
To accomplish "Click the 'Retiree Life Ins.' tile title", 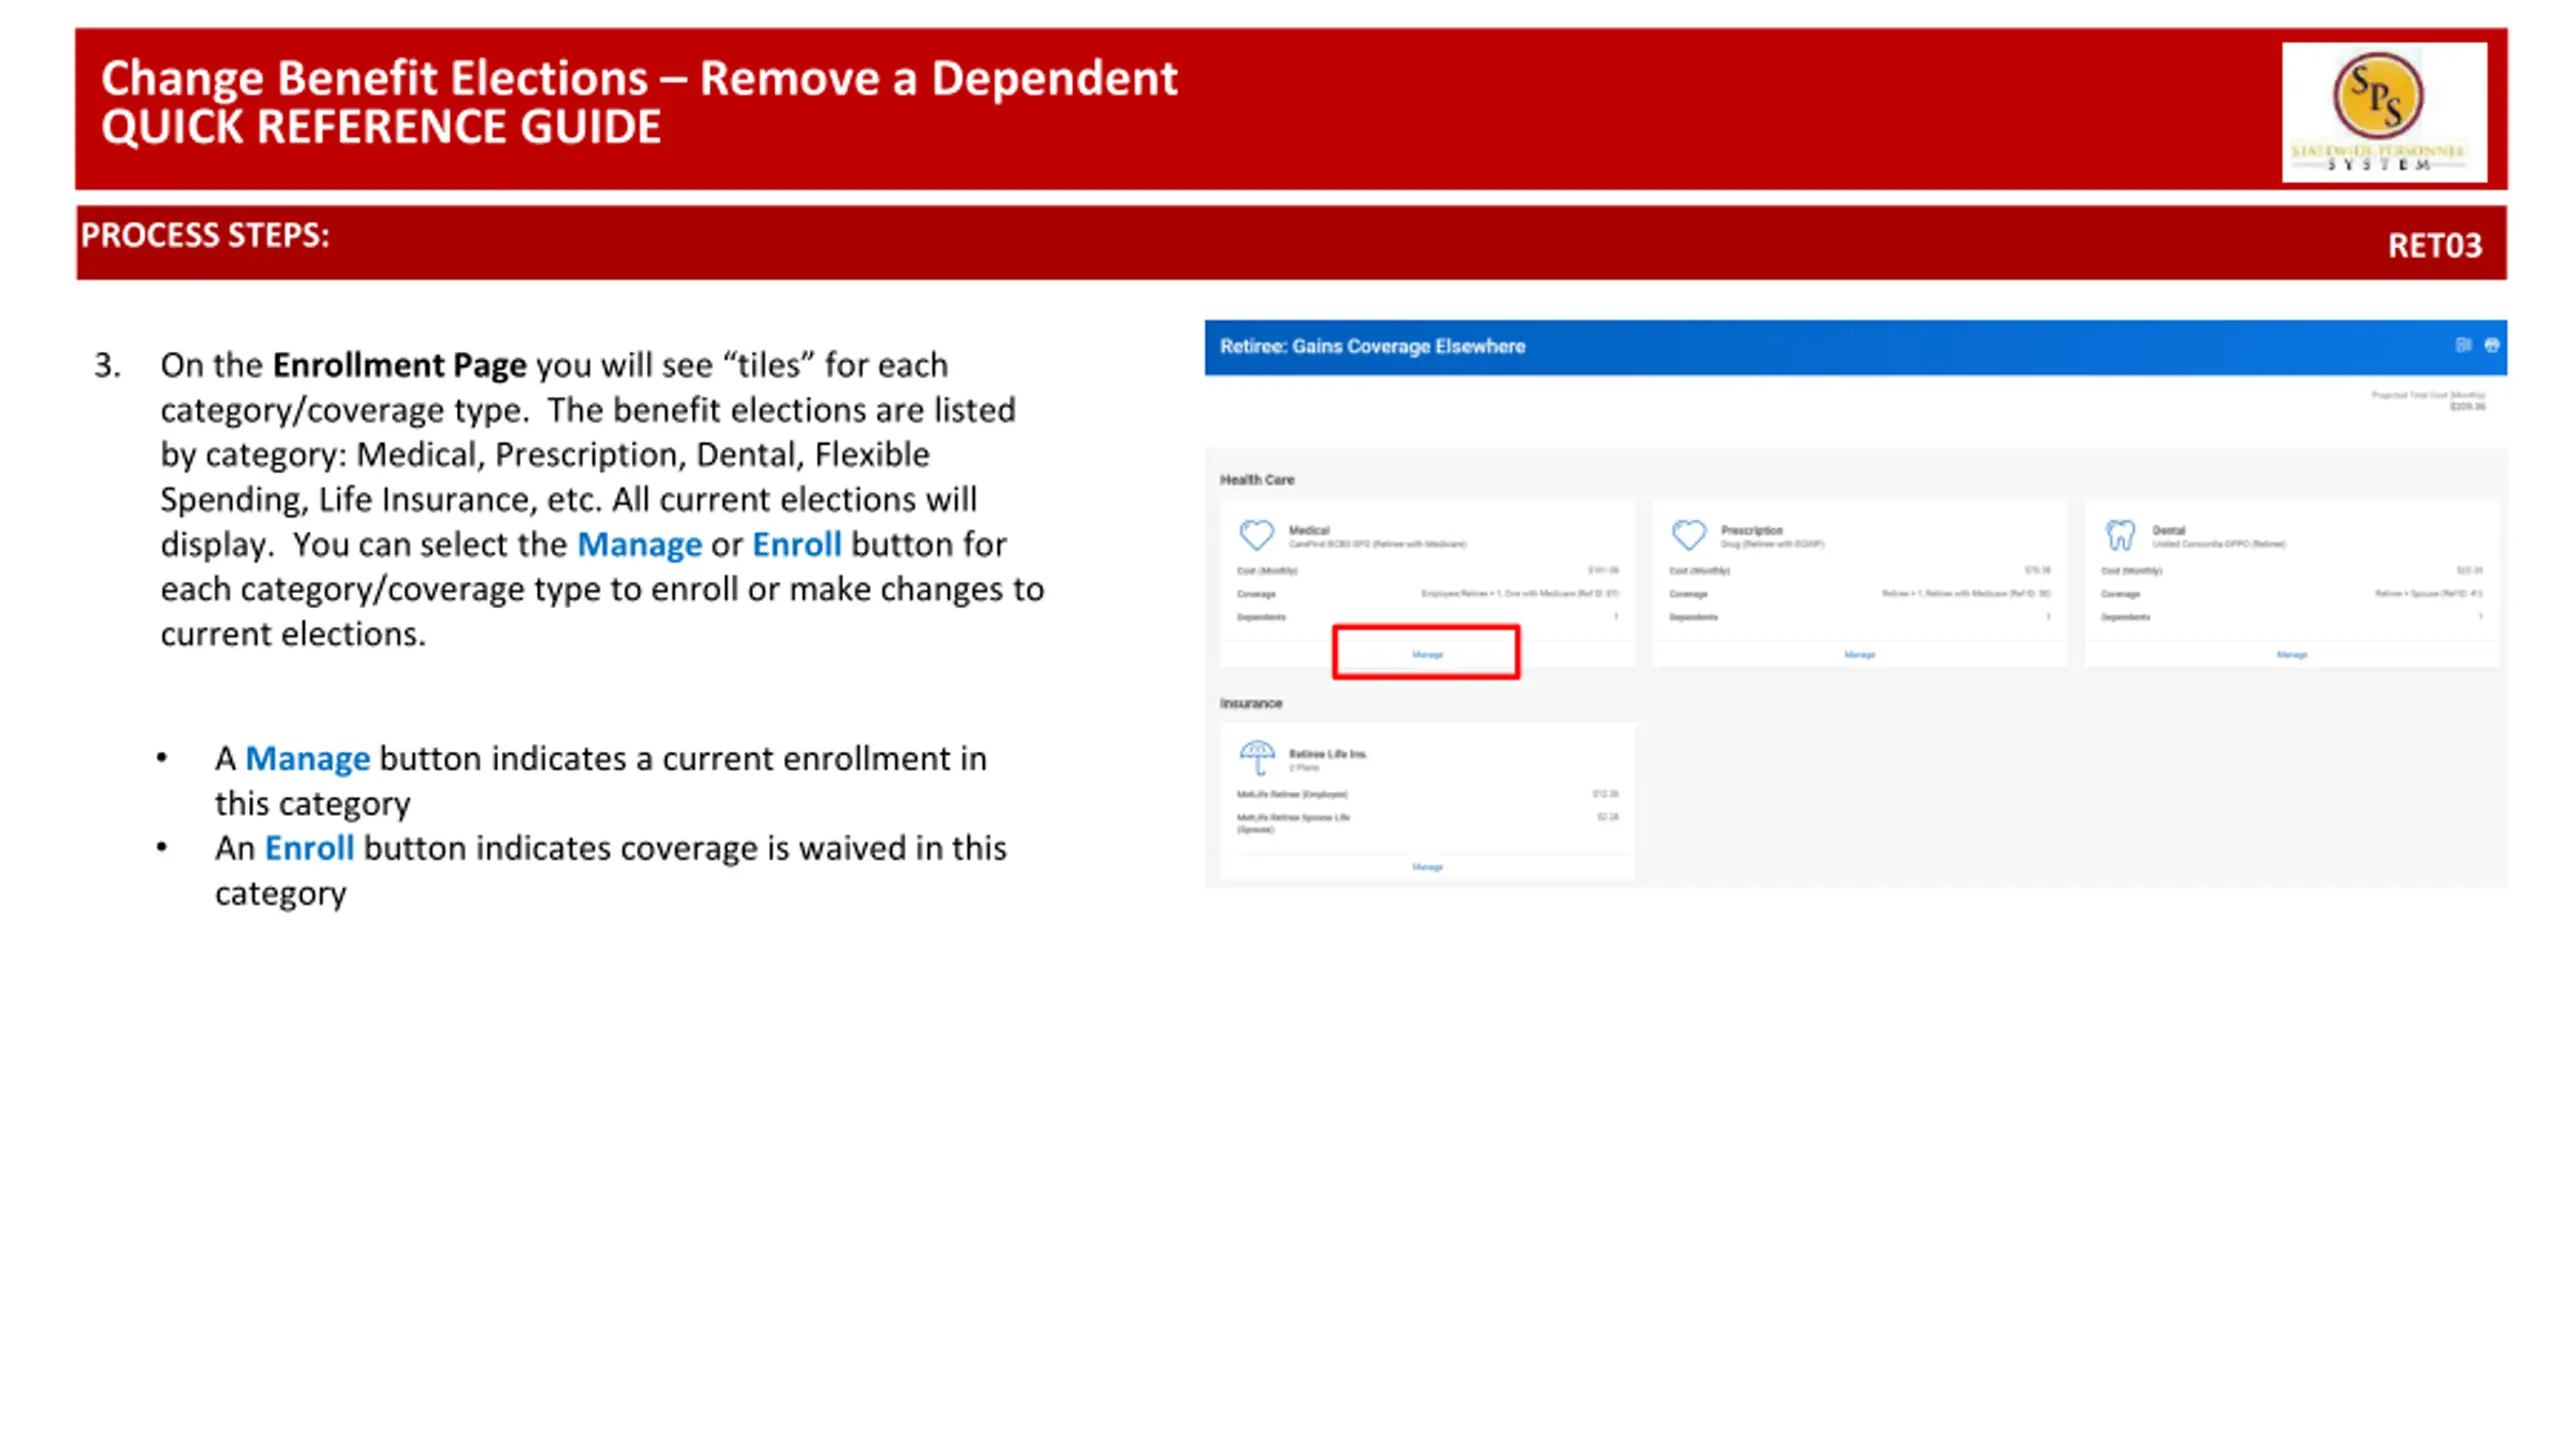I will pos(1327,754).
